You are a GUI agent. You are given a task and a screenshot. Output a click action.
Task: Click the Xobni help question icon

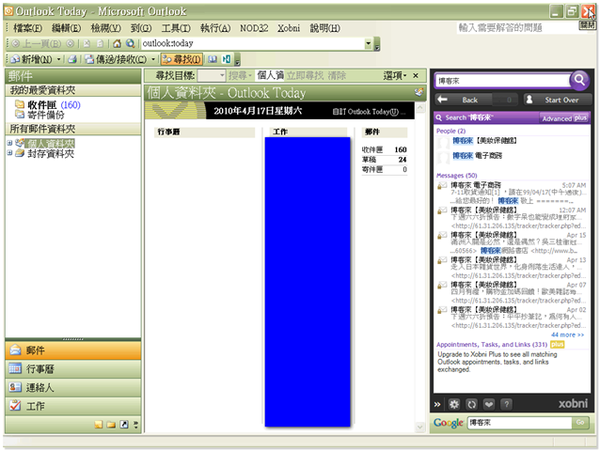[506, 404]
